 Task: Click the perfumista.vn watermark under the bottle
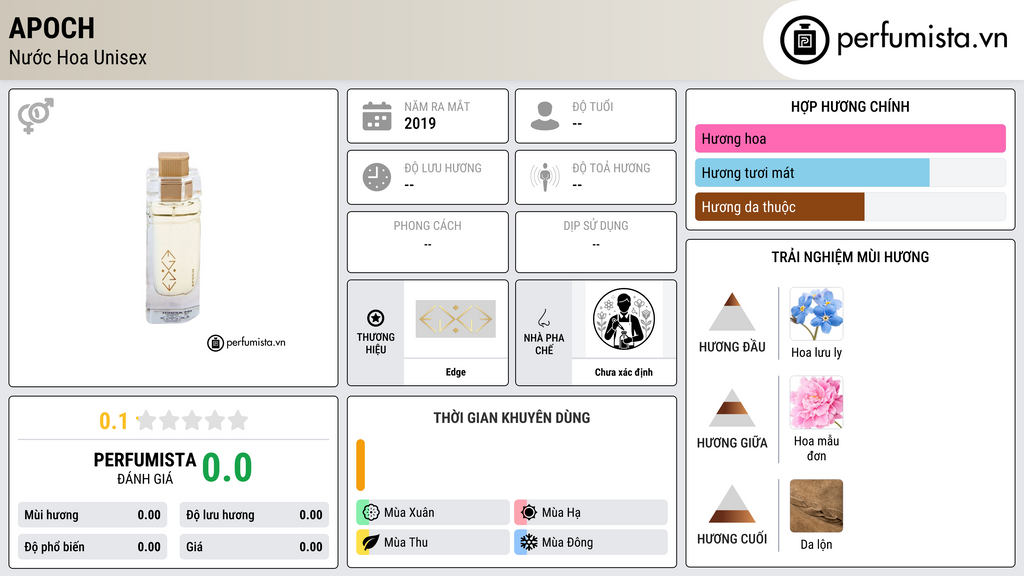(246, 342)
